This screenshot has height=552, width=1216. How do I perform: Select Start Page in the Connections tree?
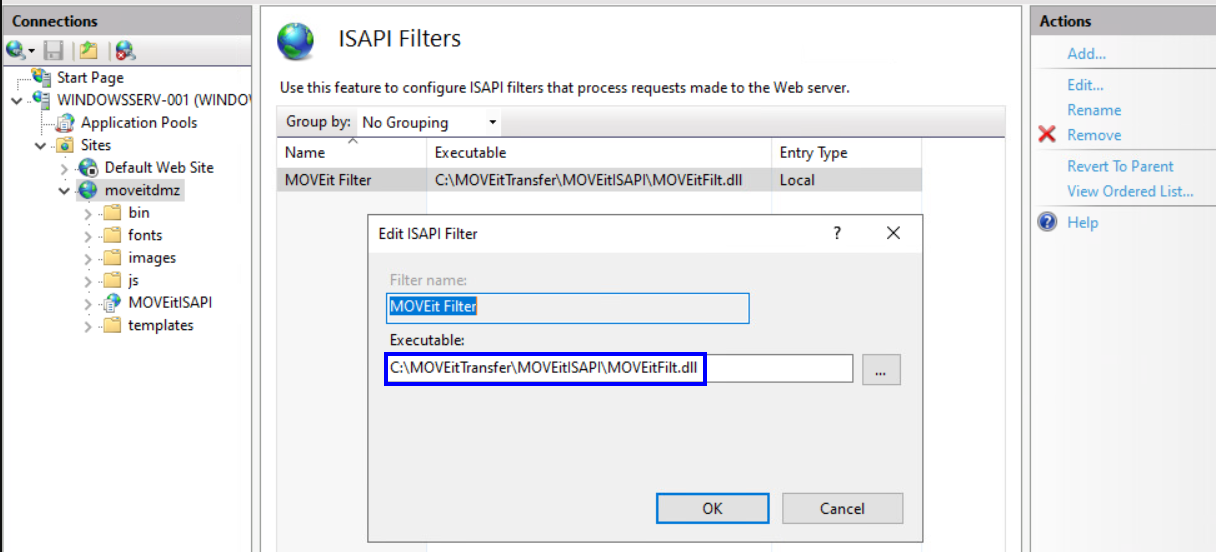coord(90,77)
